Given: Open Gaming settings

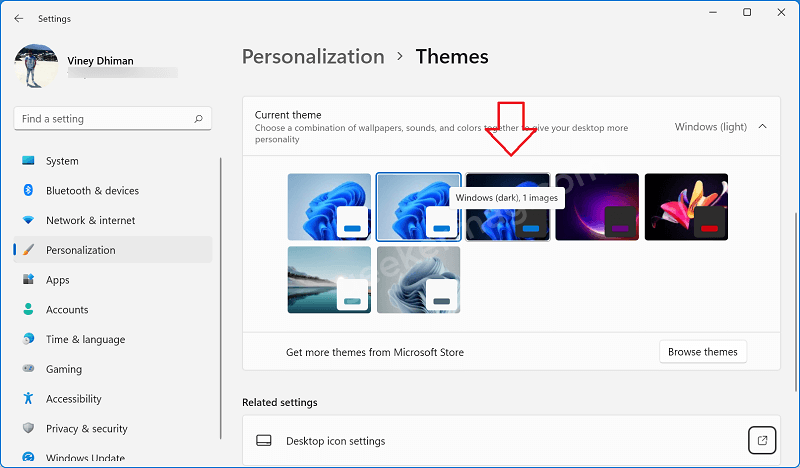Looking at the screenshot, I should click(113, 368).
